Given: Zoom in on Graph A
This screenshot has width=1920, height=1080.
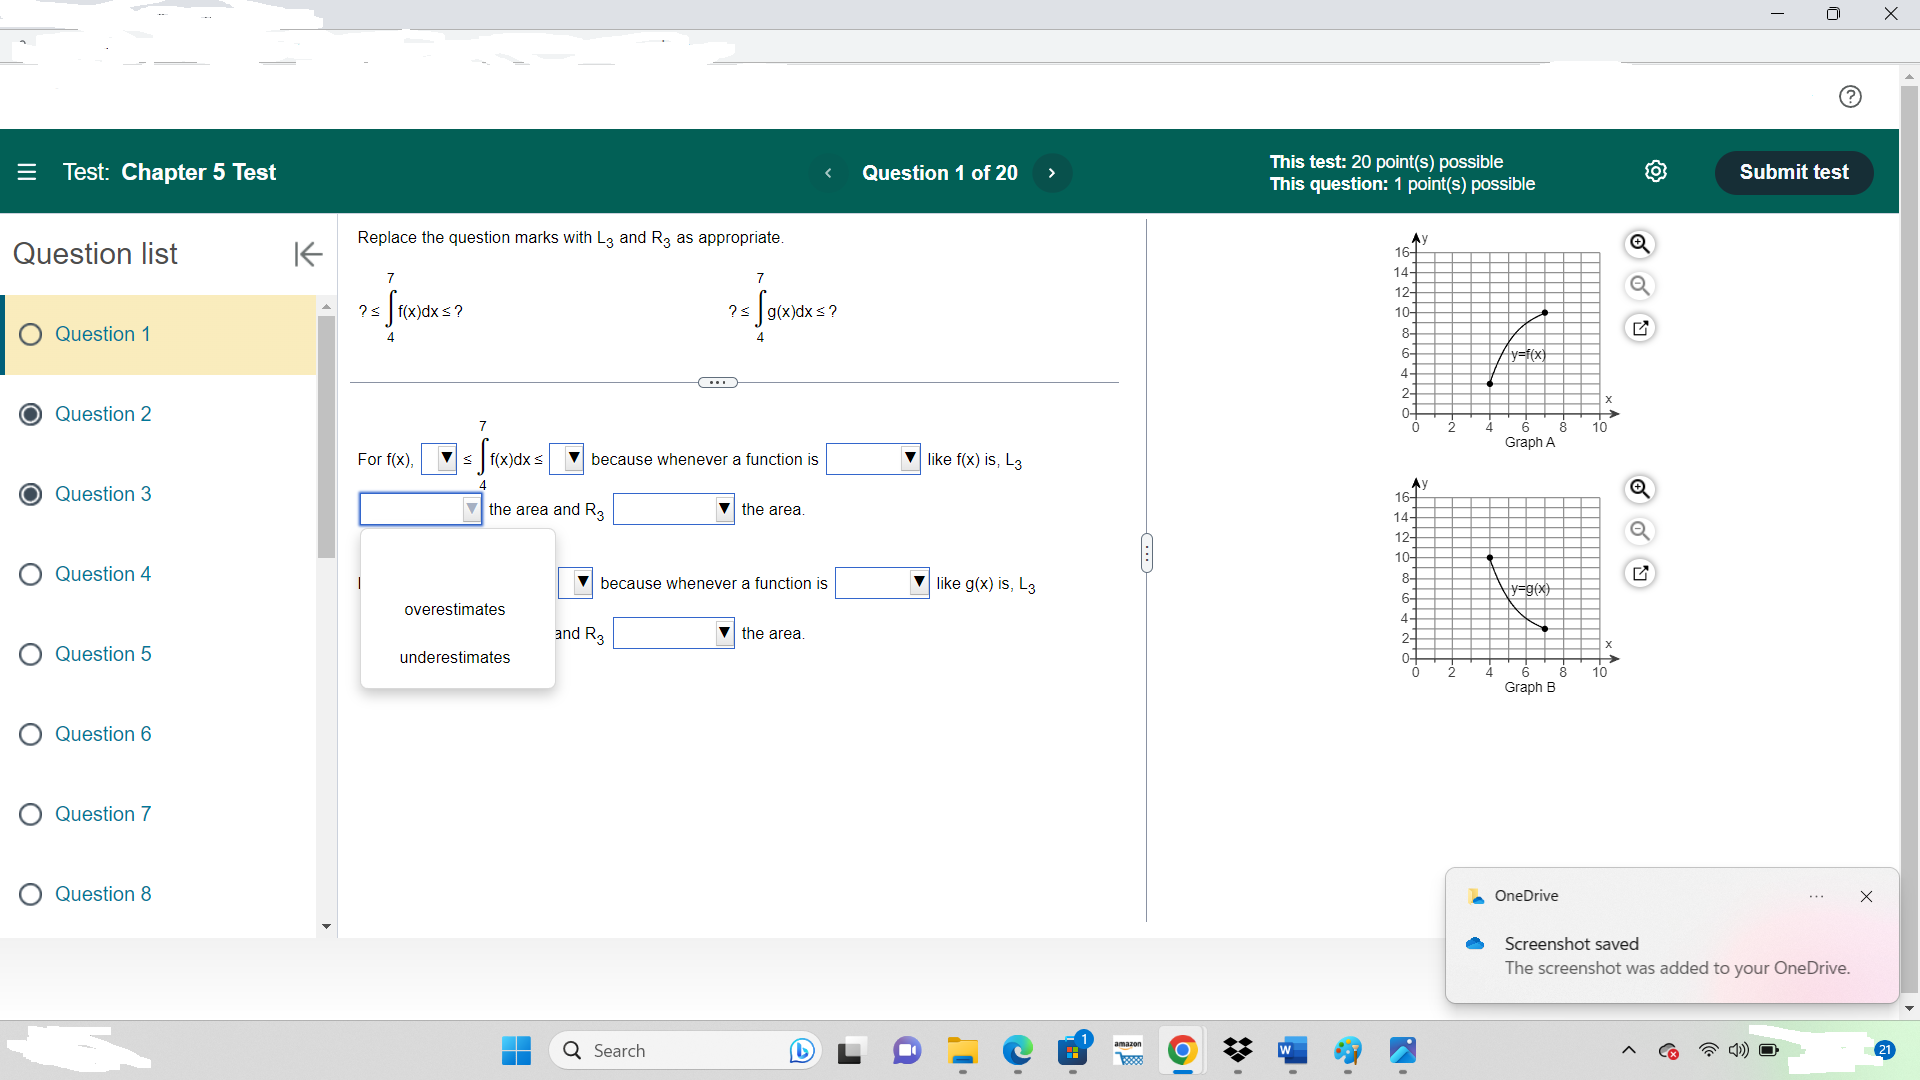Looking at the screenshot, I should 1640,244.
